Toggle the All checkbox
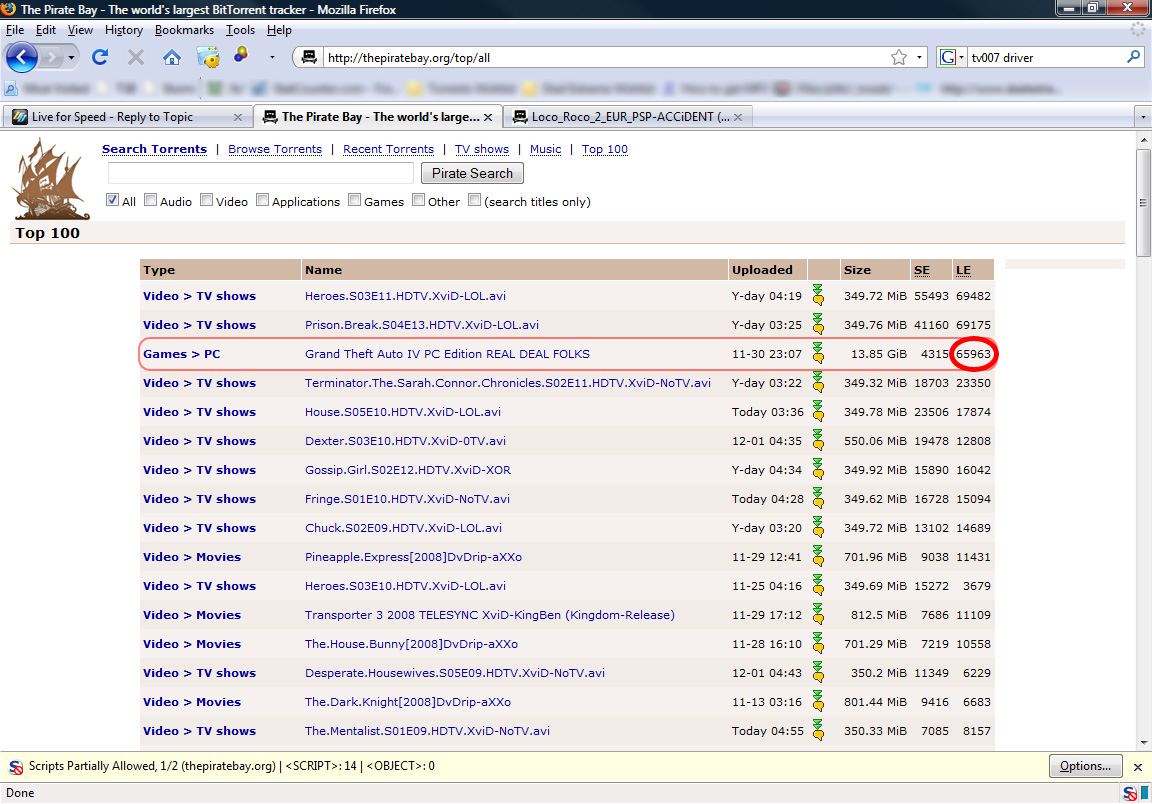Image resolution: width=1152 pixels, height=804 pixels. click(x=112, y=200)
